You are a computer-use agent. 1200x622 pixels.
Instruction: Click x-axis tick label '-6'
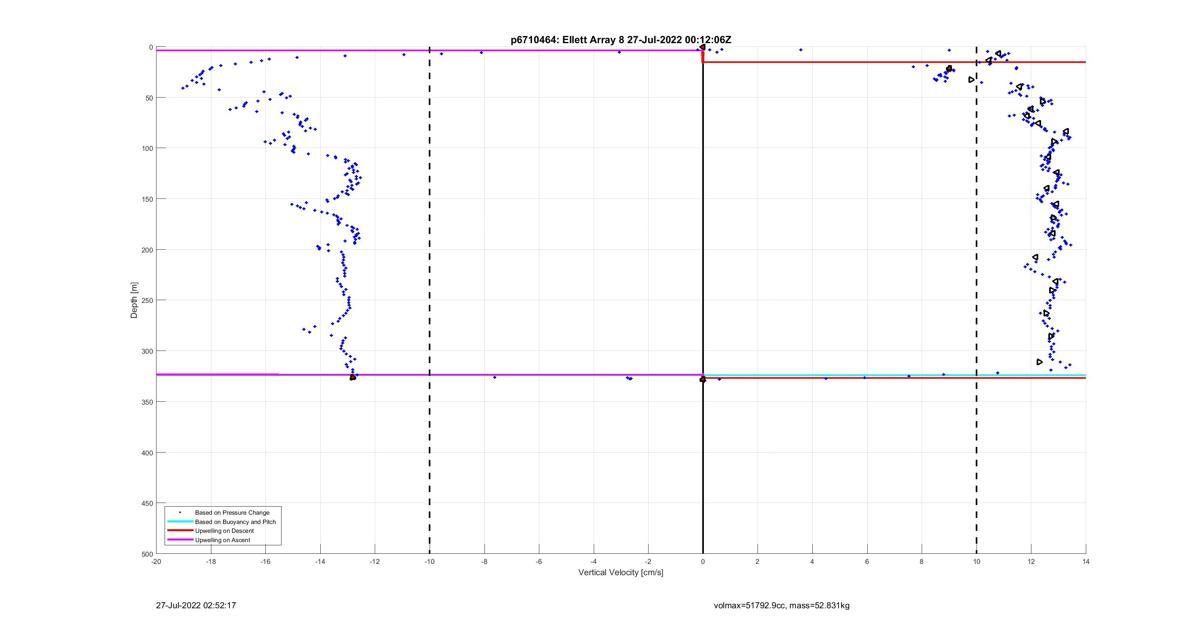(x=539, y=561)
